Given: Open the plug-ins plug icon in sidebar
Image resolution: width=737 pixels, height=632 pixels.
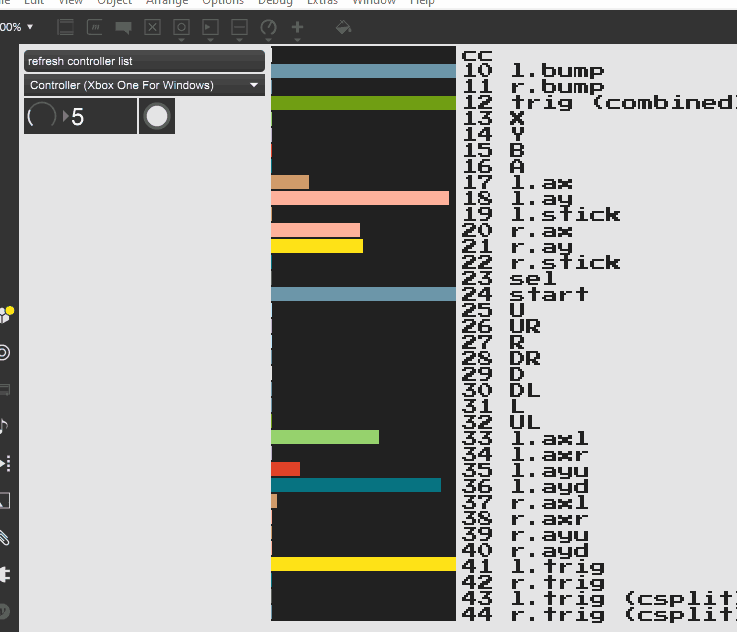Looking at the screenshot, I should 4,575.
